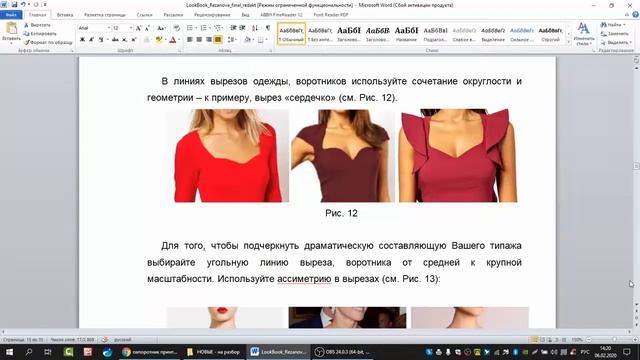Cut selection with Вырезать

pyautogui.click(x=37, y=25)
